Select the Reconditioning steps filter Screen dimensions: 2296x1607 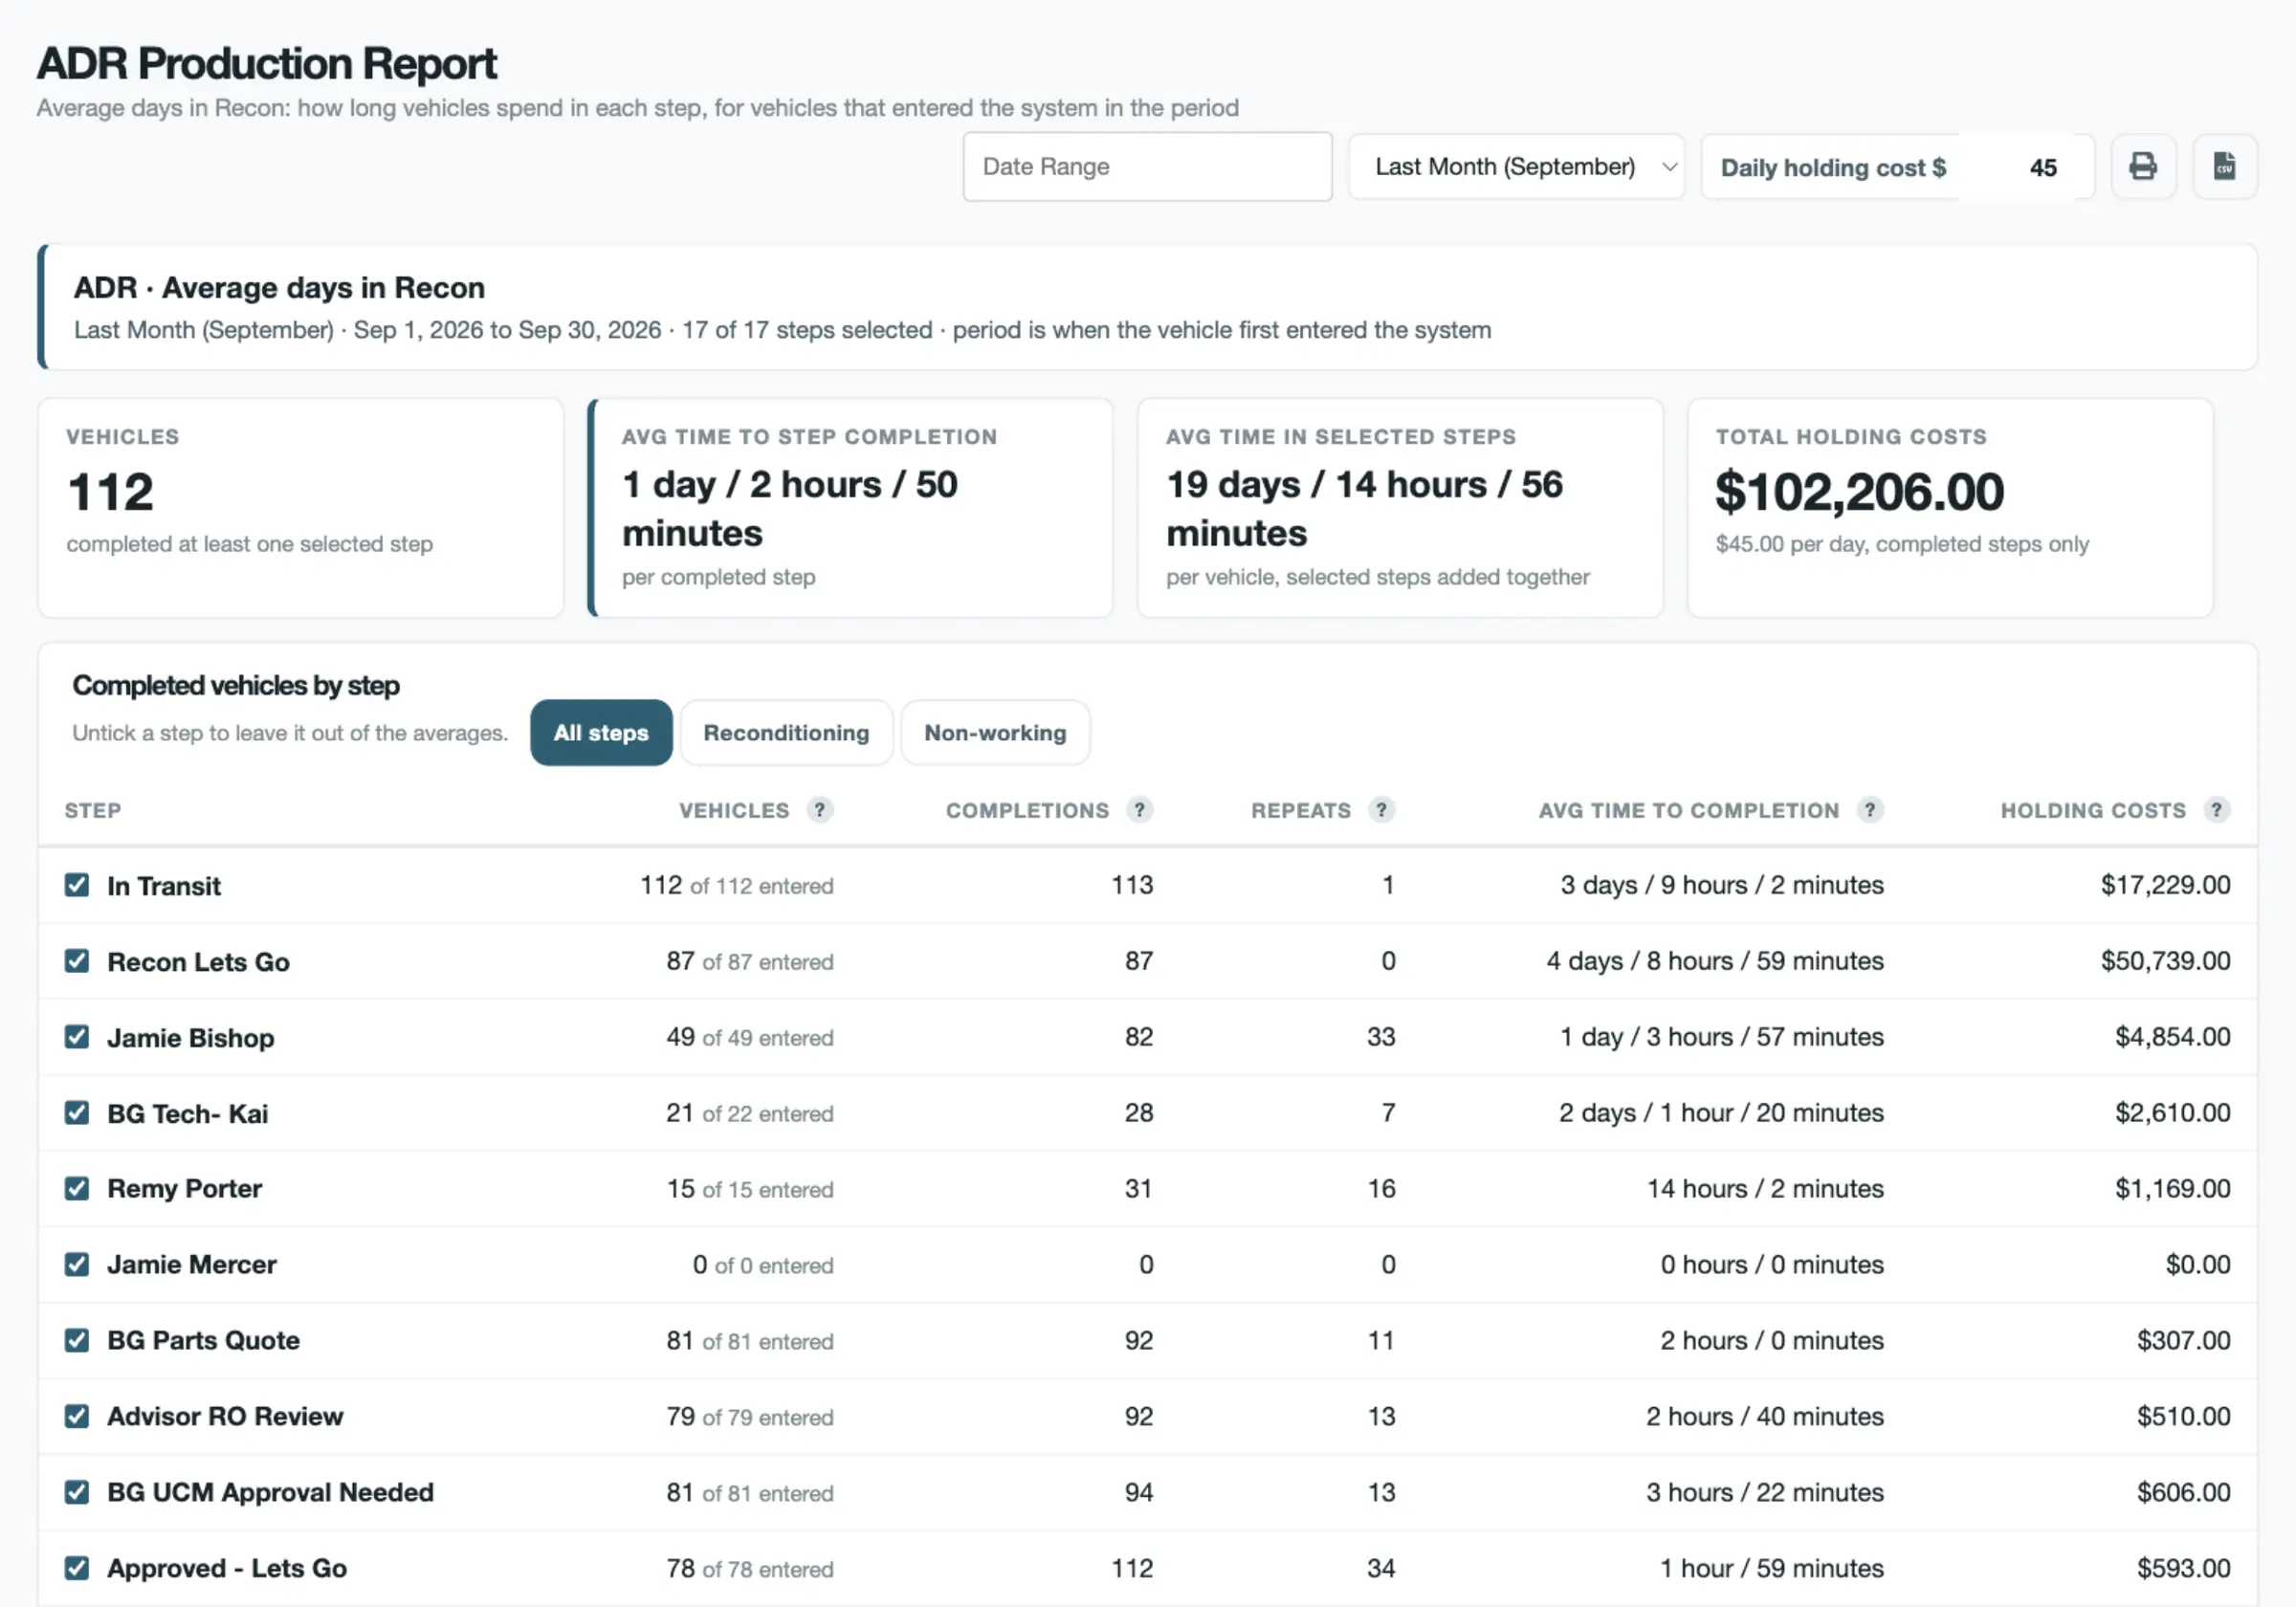pyautogui.click(x=786, y=733)
